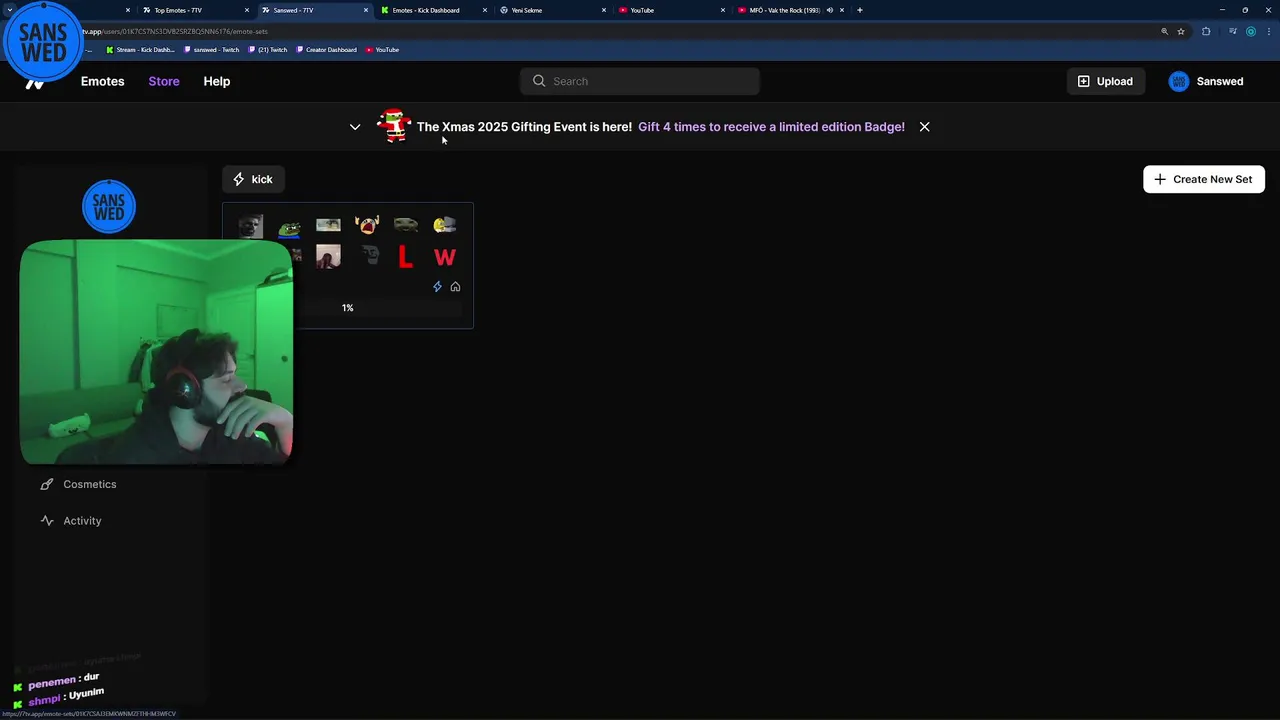Click the Sanswed profile picture in the sidebar
Image resolution: width=1280 pixels, height=720 pixels.
point(109,206)
